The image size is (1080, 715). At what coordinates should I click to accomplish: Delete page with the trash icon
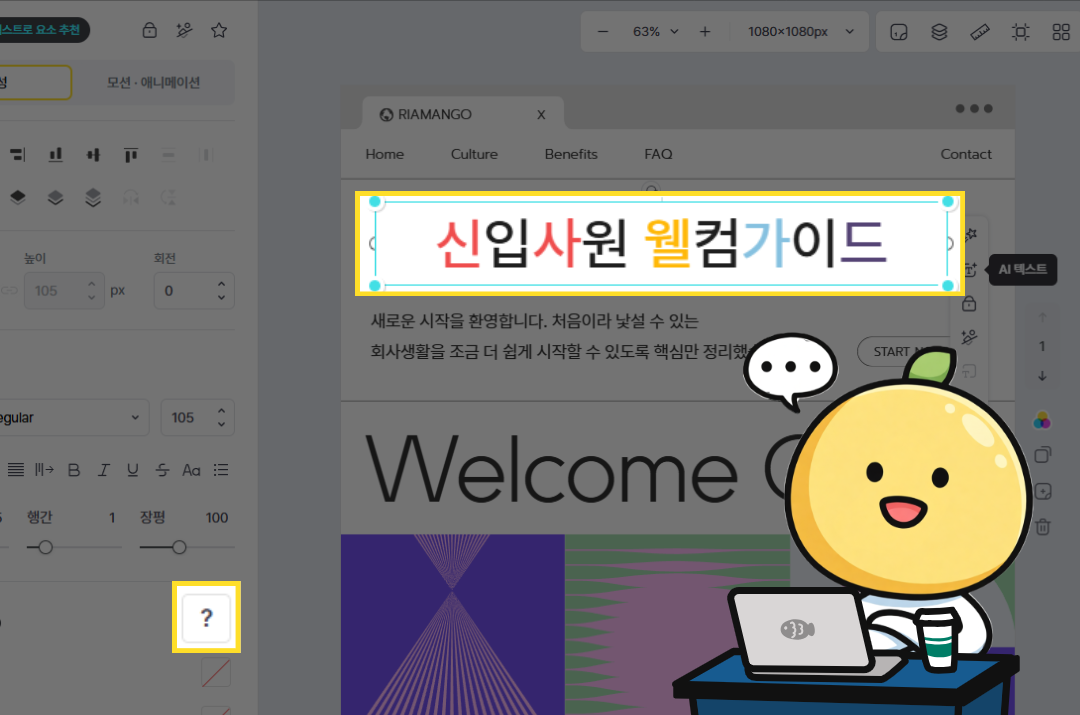(1043, 527)
